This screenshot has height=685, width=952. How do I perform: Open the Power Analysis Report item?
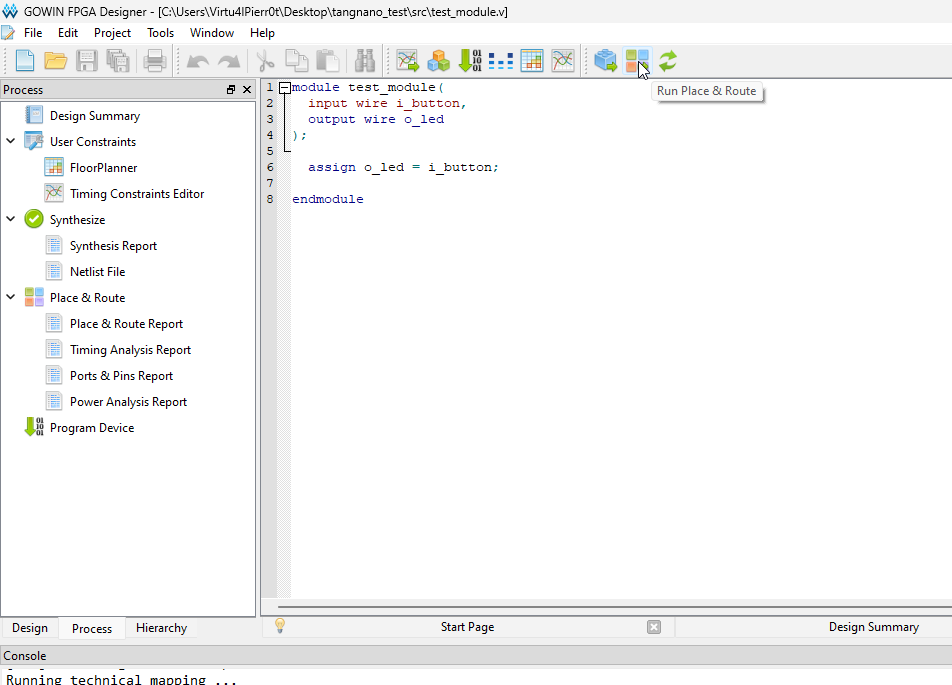pyautogui.click(x=128, y=402)
